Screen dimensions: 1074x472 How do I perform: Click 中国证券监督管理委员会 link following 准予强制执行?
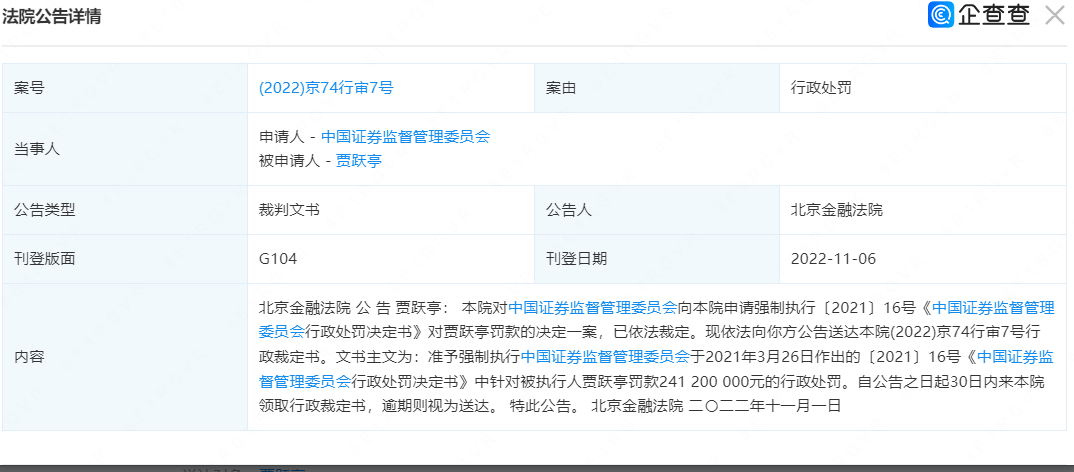coord(605,356)
